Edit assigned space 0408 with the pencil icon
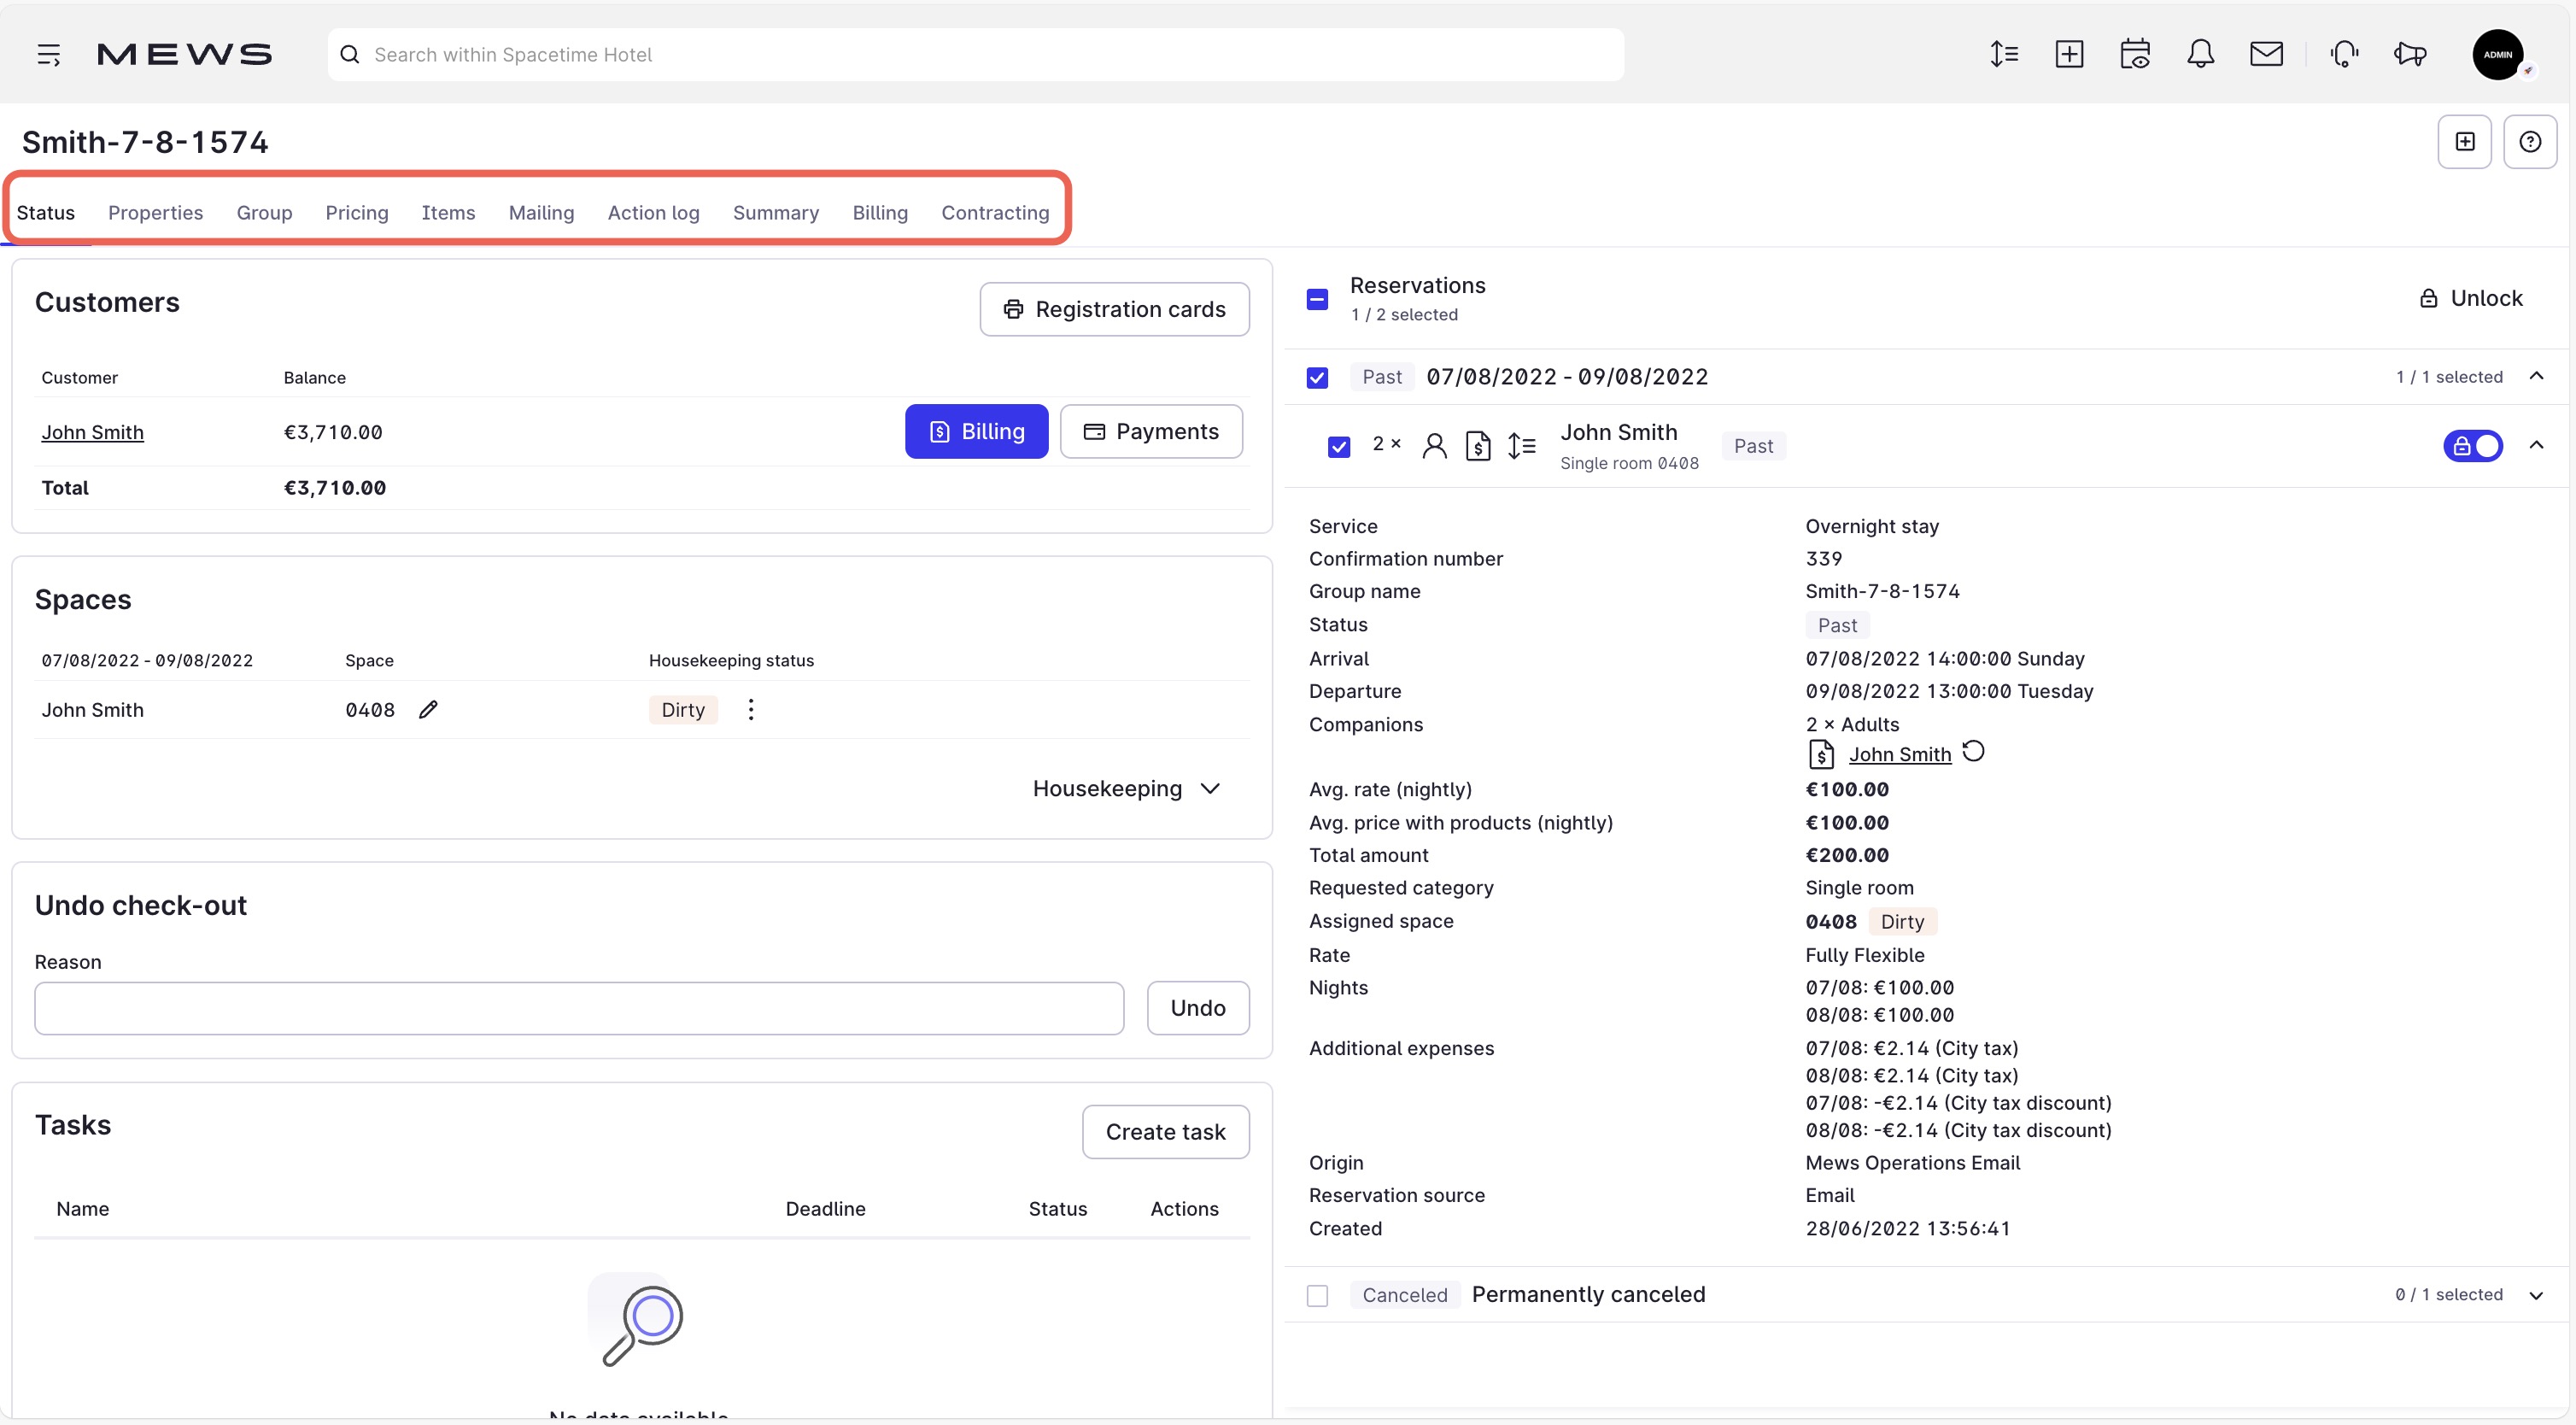 (428, 709)
